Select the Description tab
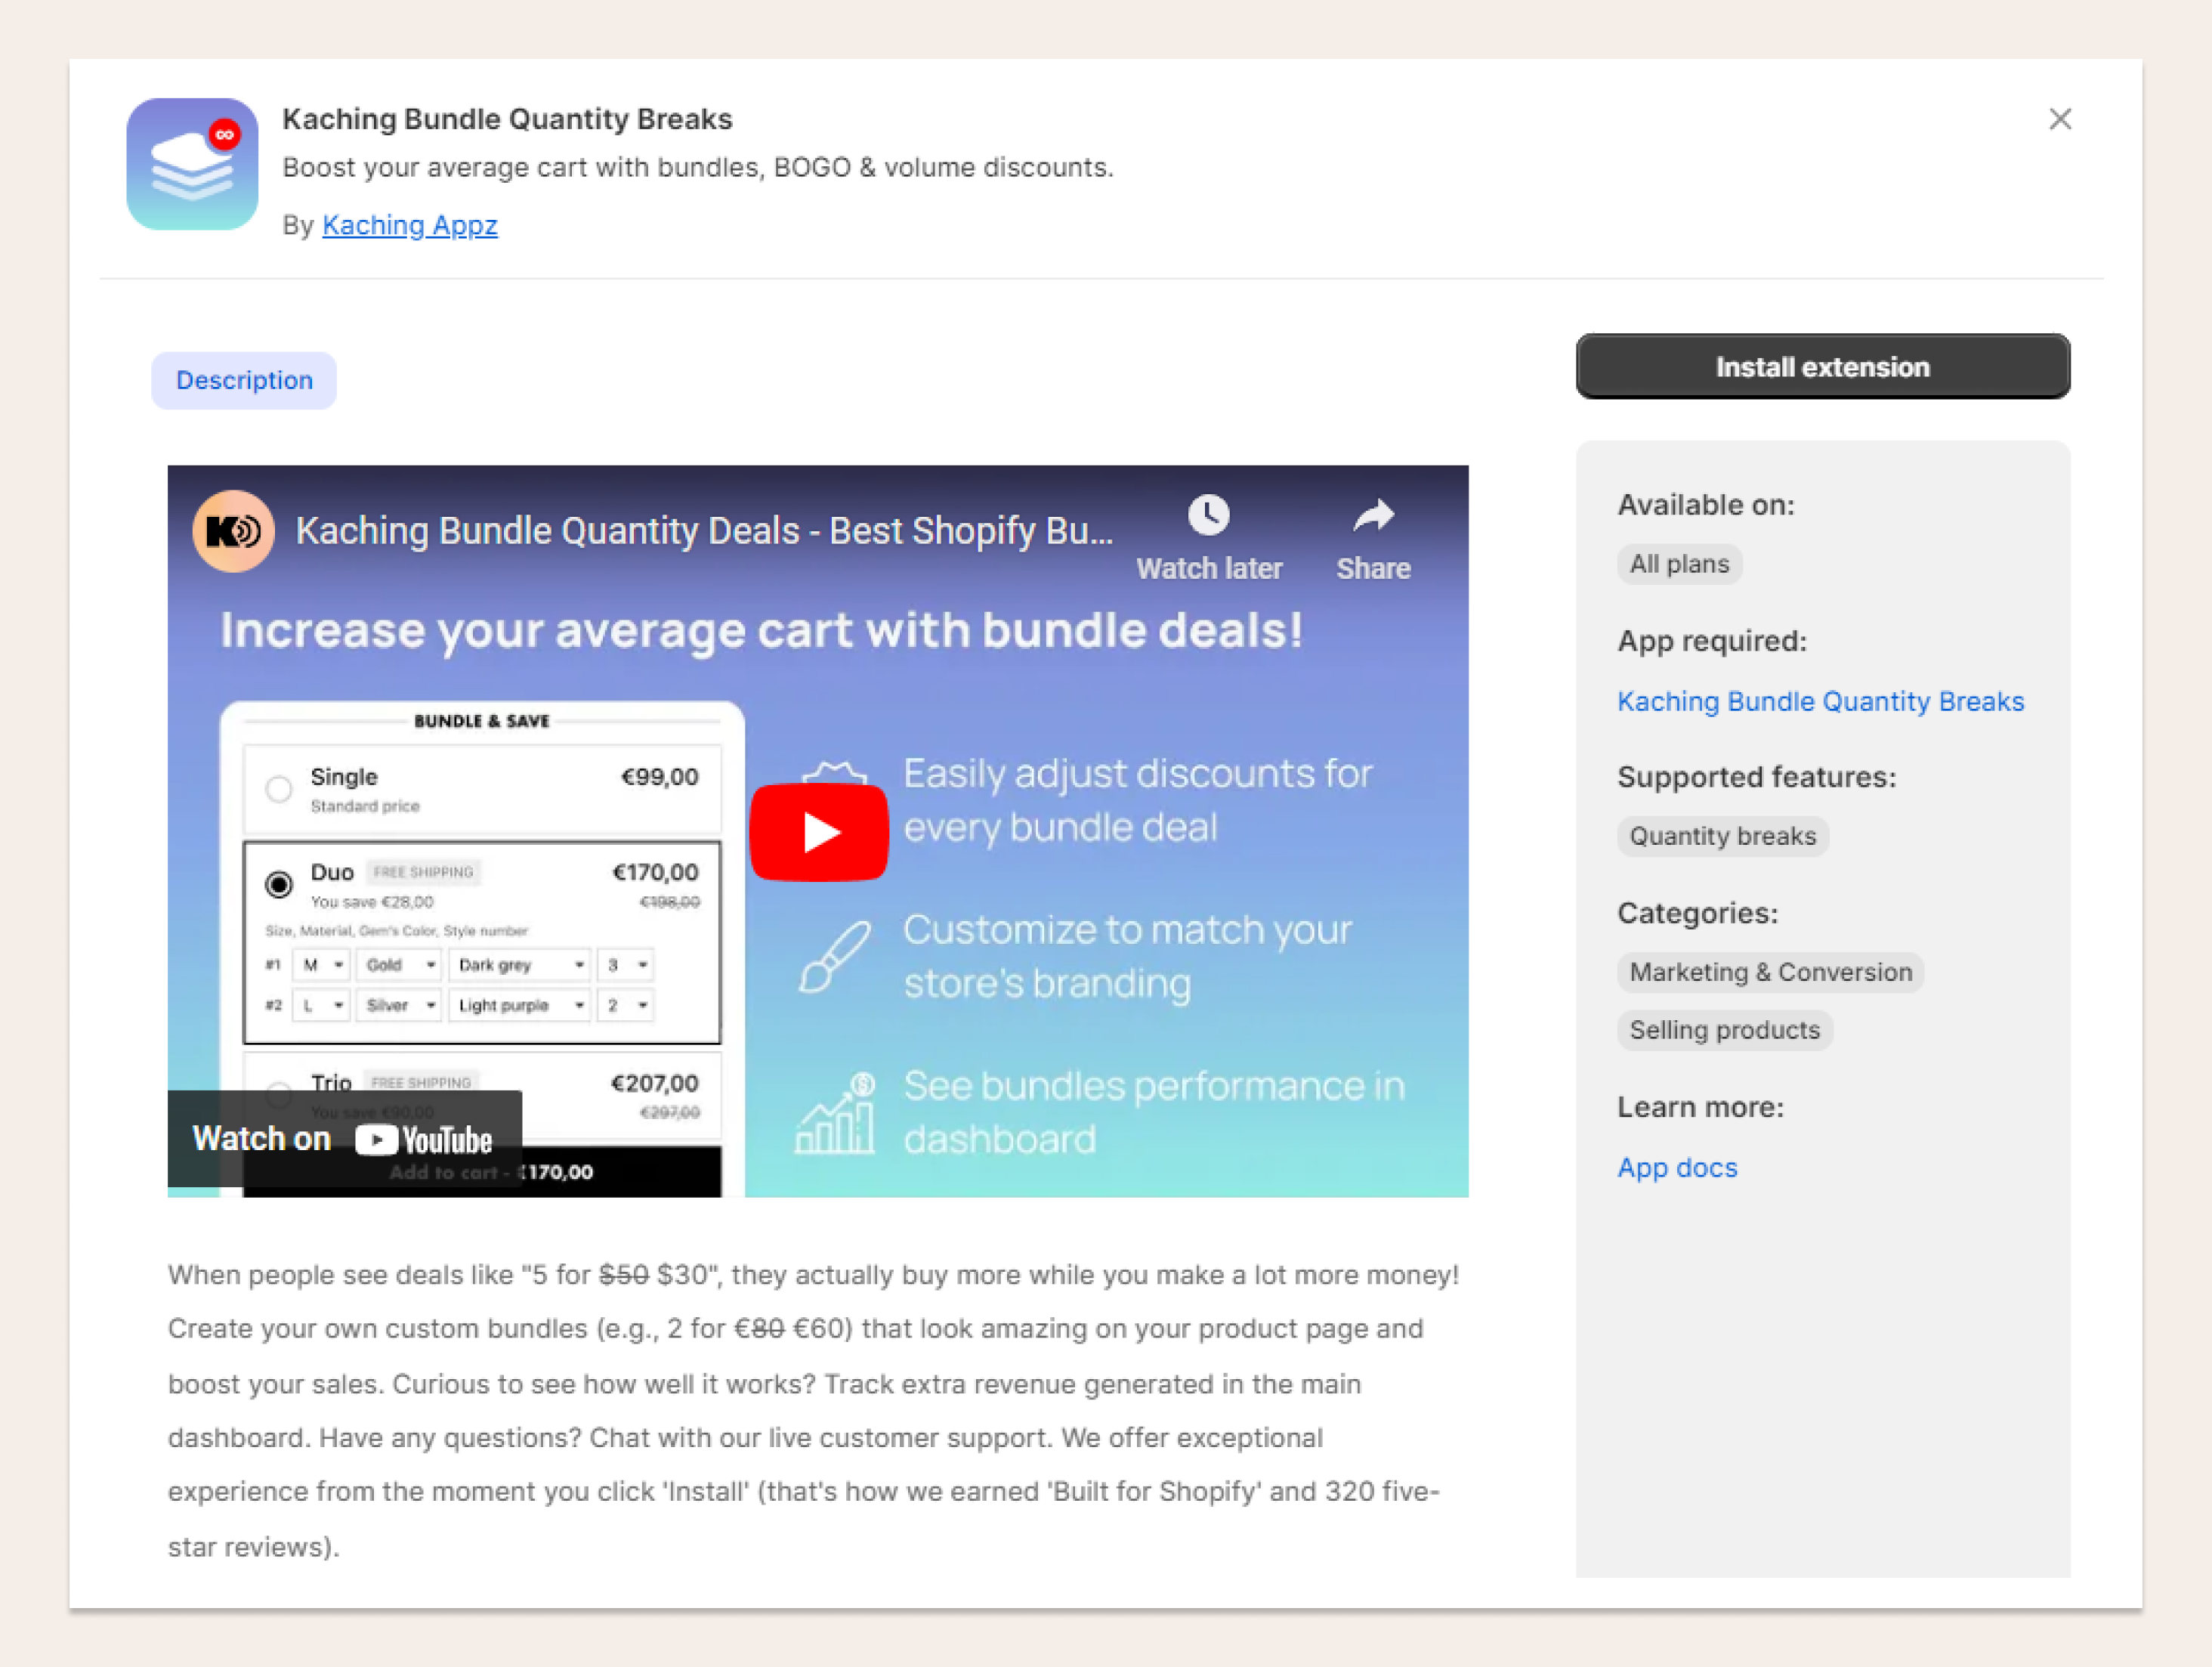Screen dimensions: 2212x1667 pos(244,380)
